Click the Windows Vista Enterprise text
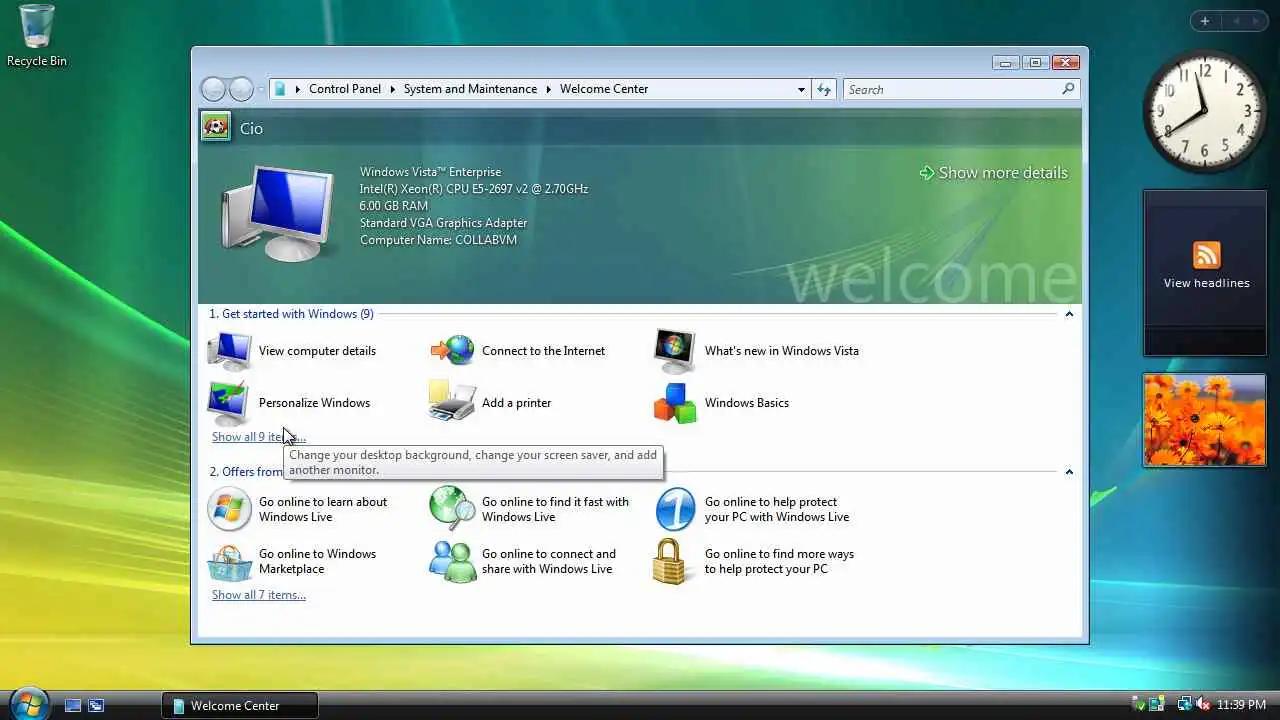Image resolution: width=1280 pixels, height=720 pixels. pos(430,172)
